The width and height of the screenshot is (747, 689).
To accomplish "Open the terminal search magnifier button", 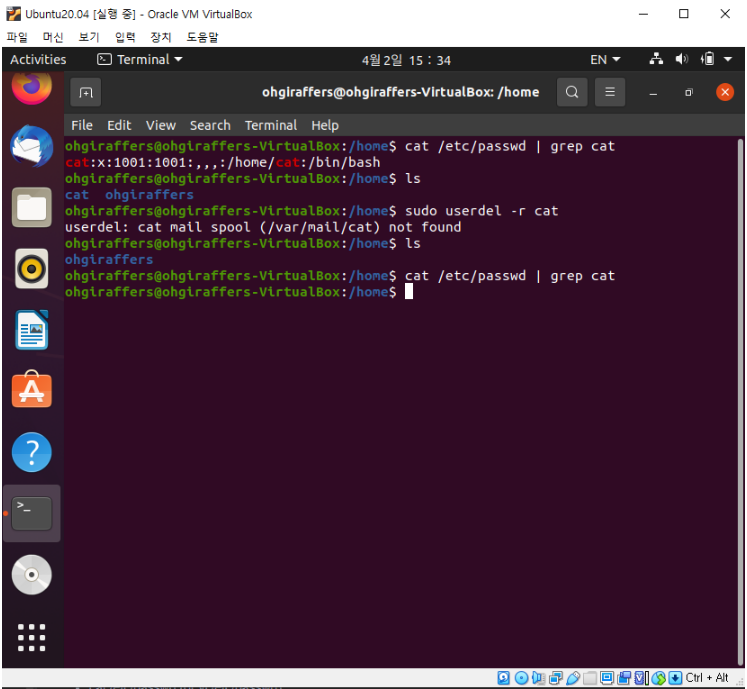I will coord(572,92).
